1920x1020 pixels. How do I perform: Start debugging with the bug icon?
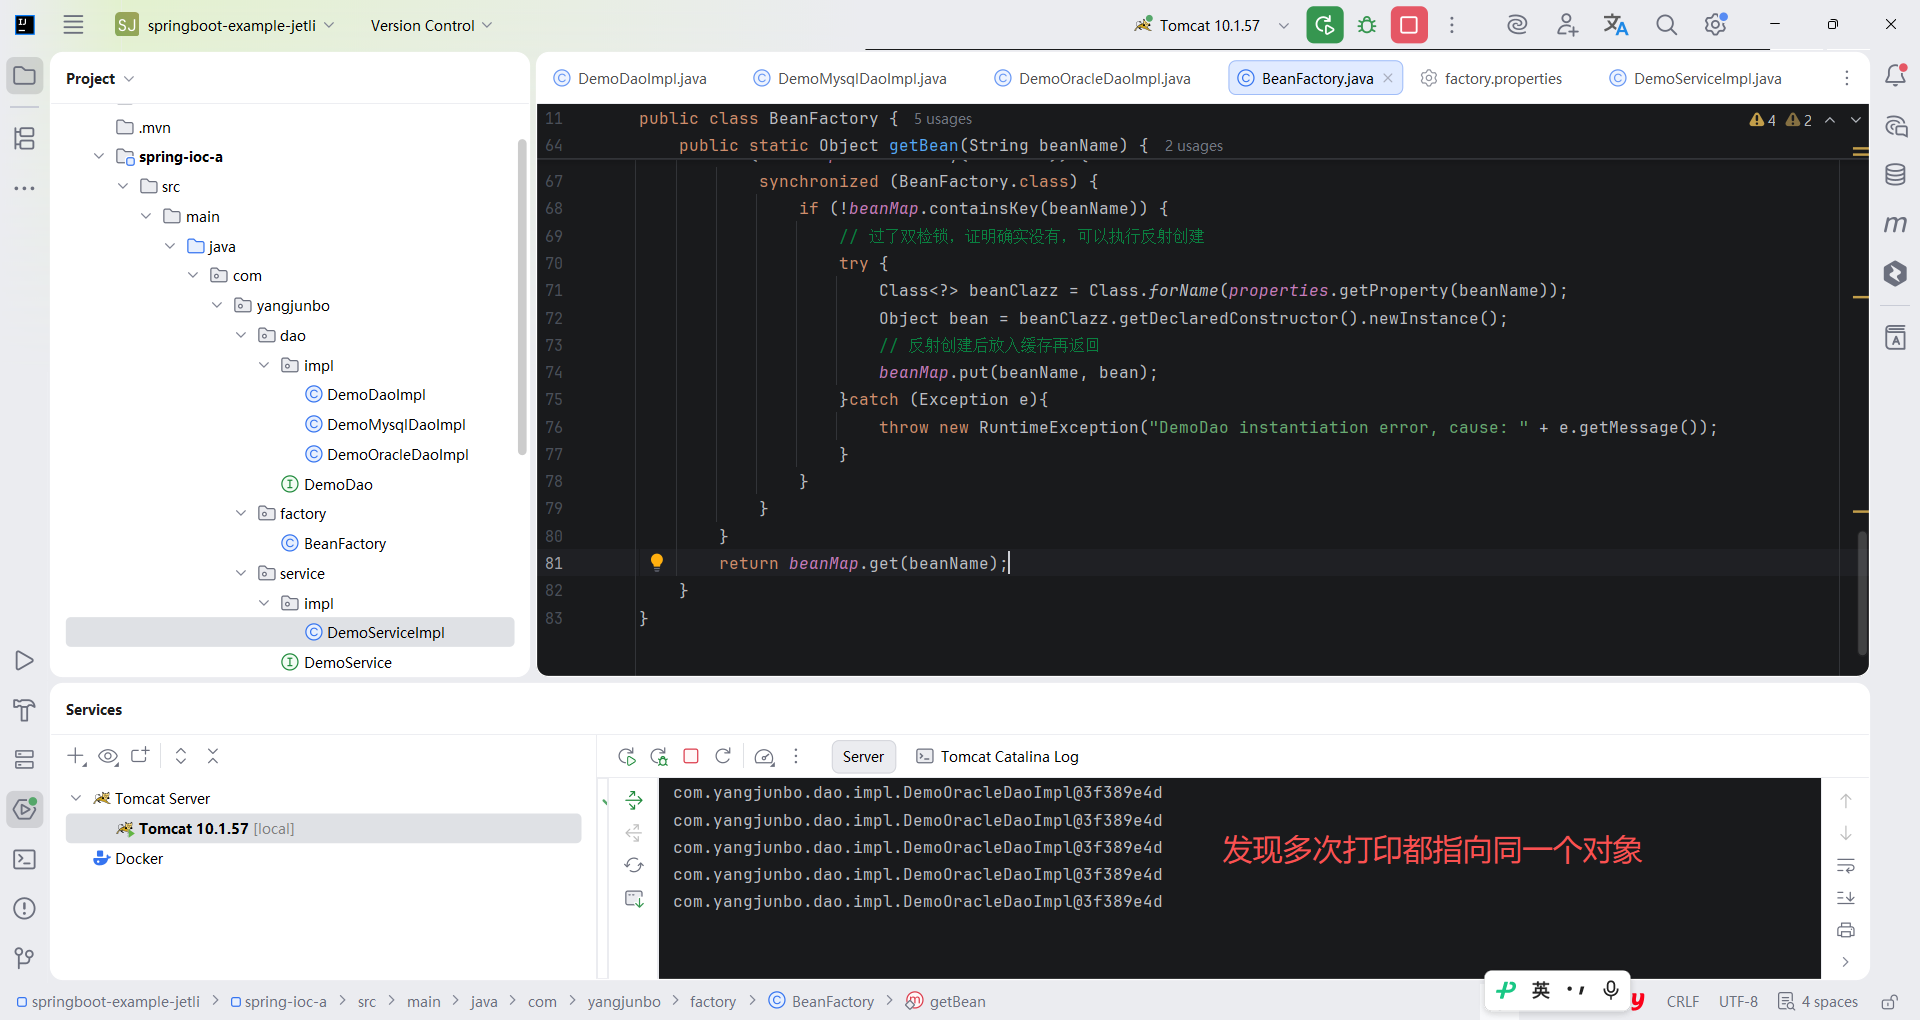[x=1367, y=25]
